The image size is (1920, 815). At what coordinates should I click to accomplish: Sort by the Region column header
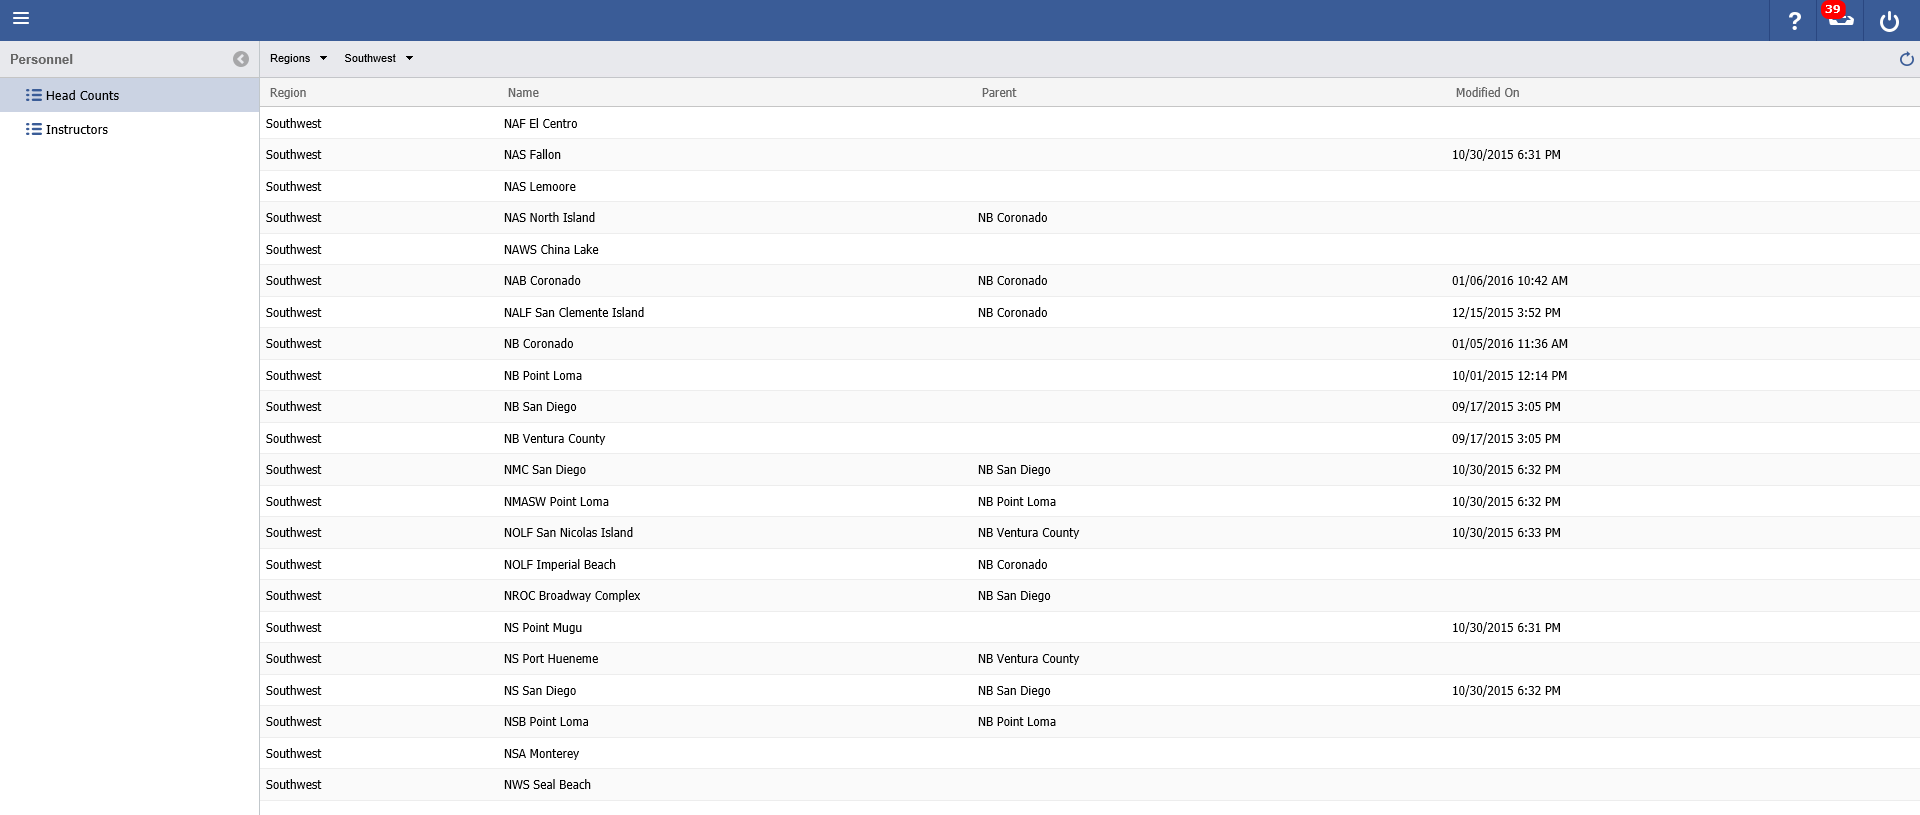click(288, 93)
